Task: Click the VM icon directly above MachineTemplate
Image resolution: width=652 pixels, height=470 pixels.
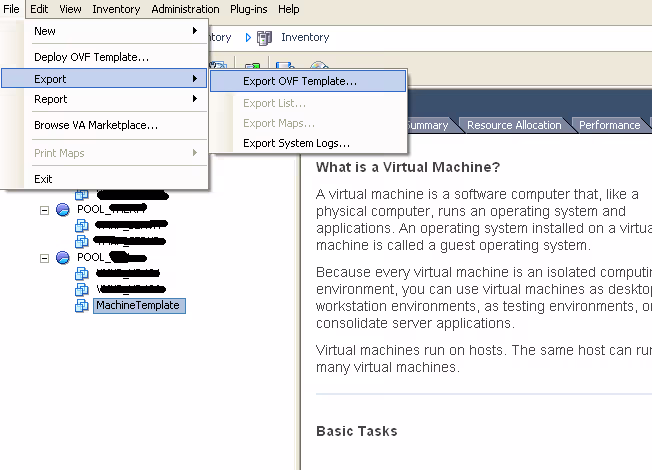Action: [82, 289]
